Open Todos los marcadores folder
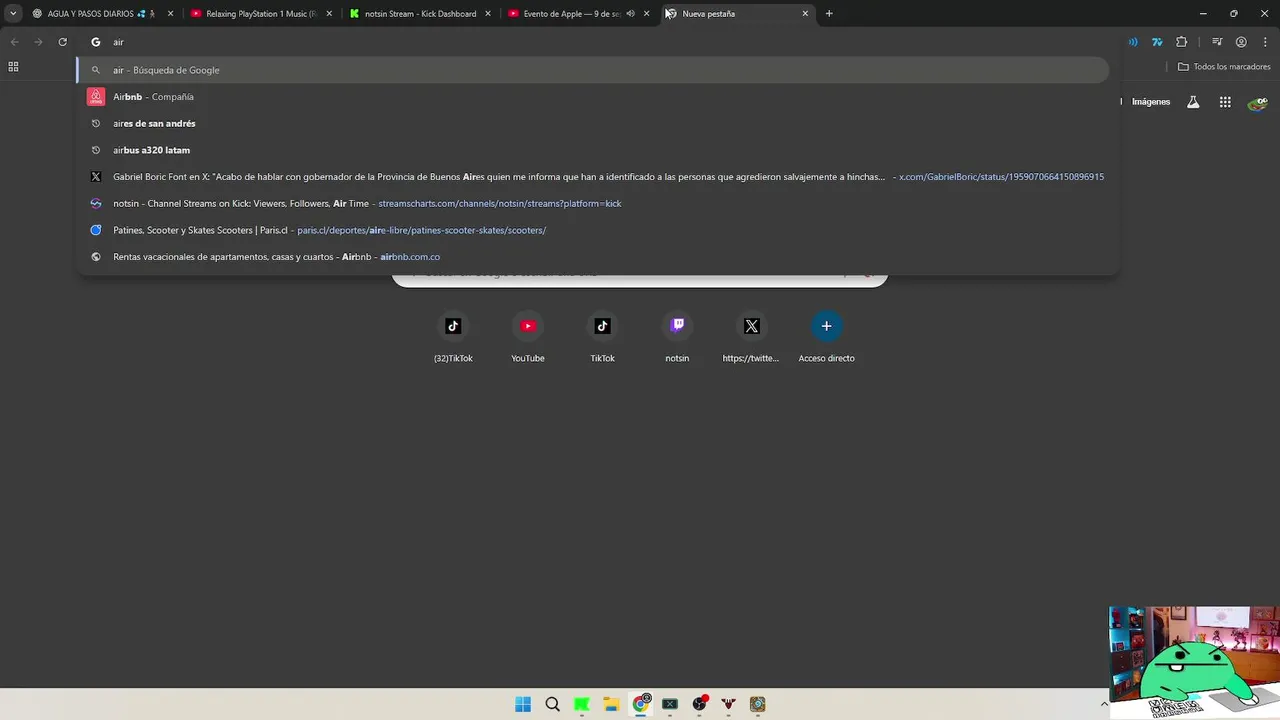The image size is (1280, 720). 1224,67
